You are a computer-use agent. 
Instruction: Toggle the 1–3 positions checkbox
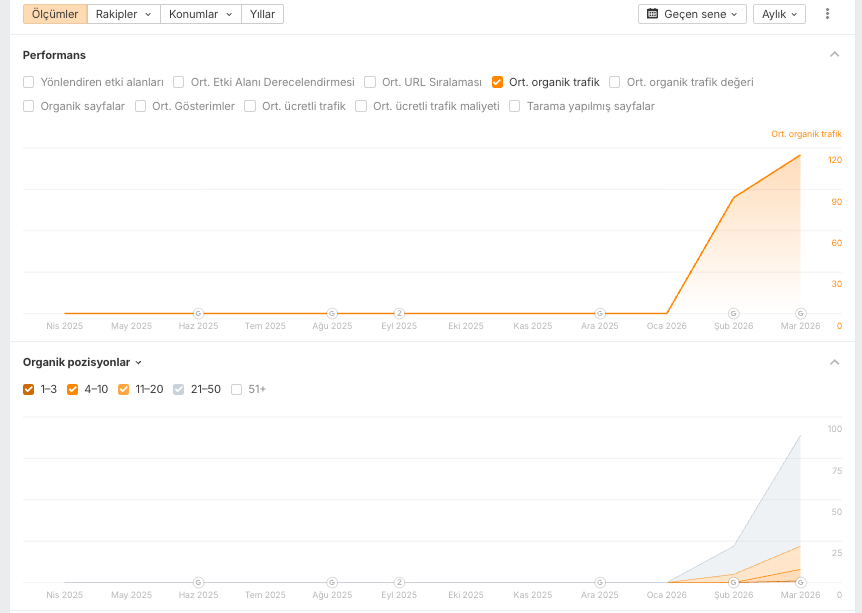tap(29, 389)
